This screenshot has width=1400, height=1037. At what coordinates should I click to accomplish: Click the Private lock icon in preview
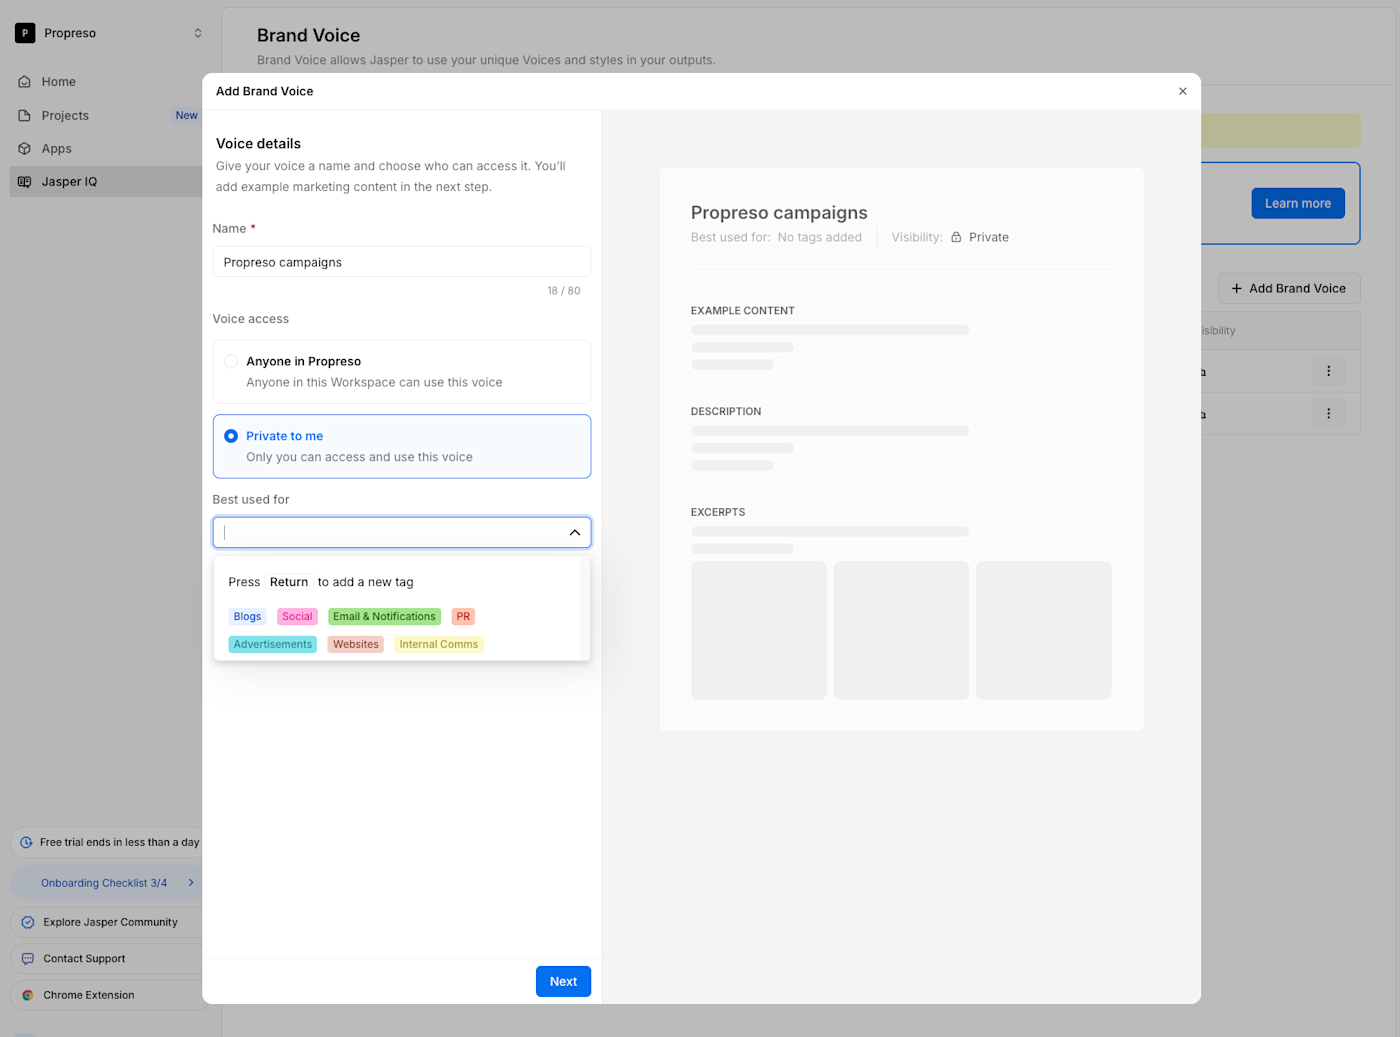pos(956,237)
